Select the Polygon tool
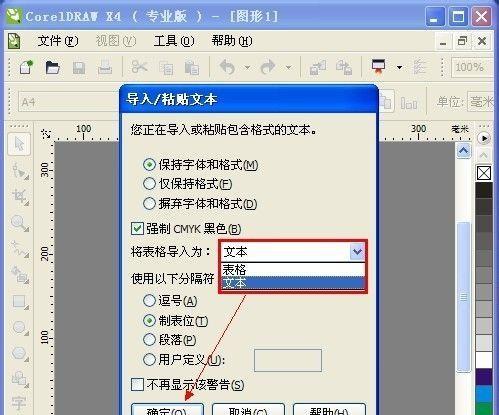This screenshot has width=499, height=415. pos(20,353)
